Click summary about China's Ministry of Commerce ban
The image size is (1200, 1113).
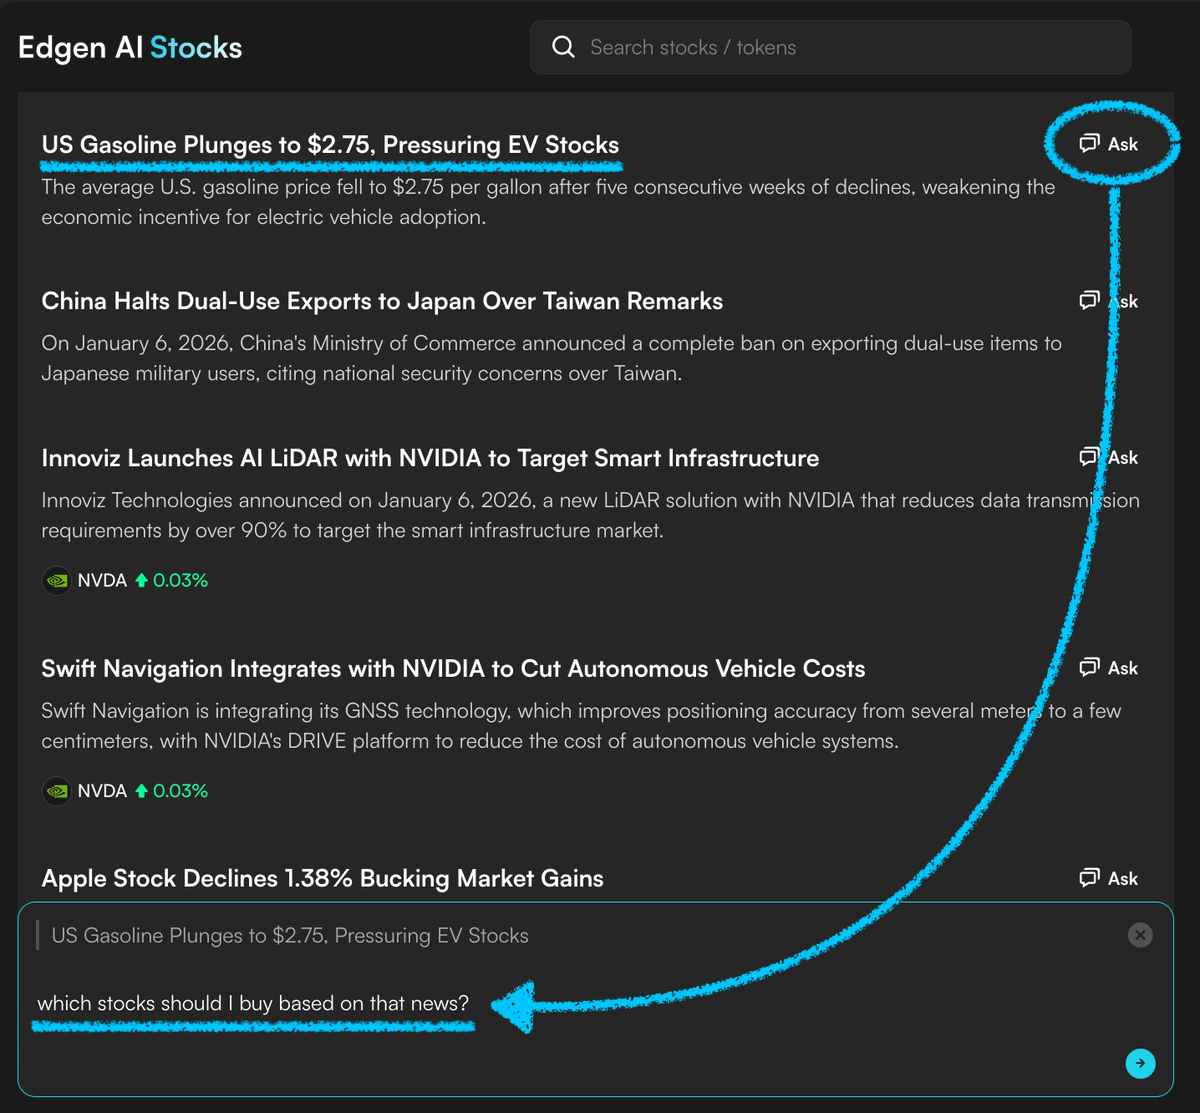tap(551, 358)
